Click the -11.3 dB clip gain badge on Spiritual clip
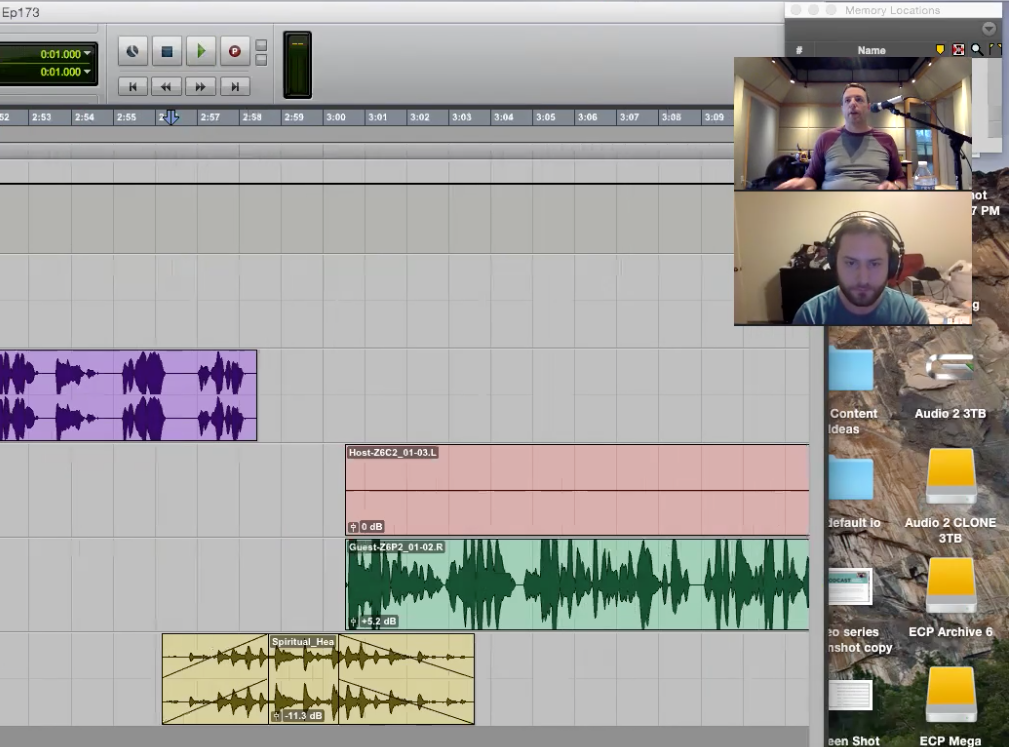This screenshot has width=1009, height=747. (297, 715)
